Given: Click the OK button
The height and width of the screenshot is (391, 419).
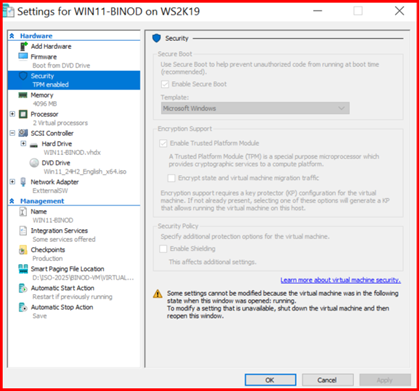Looking at the screenshot, I should click(x=270, y=380).
